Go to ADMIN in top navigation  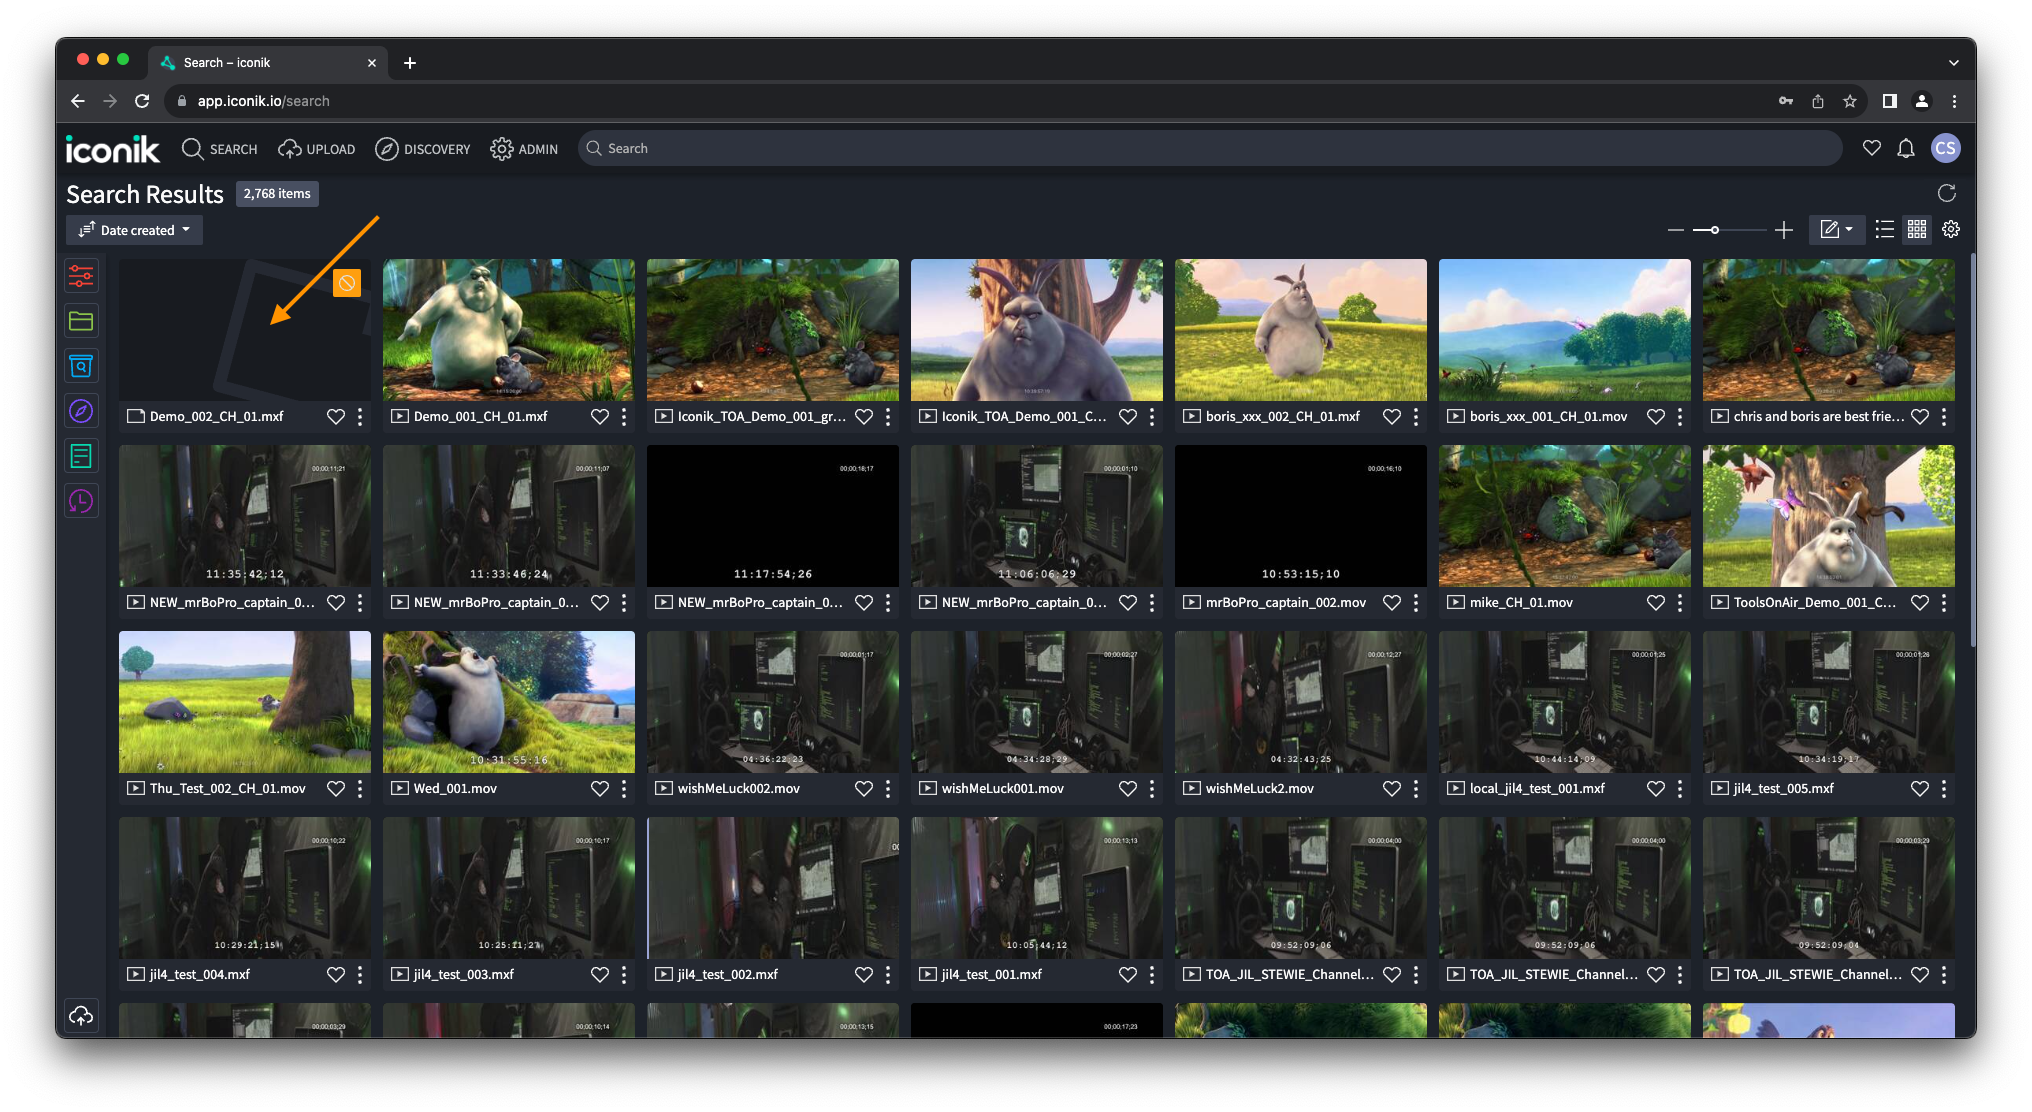tap(524, 149)
